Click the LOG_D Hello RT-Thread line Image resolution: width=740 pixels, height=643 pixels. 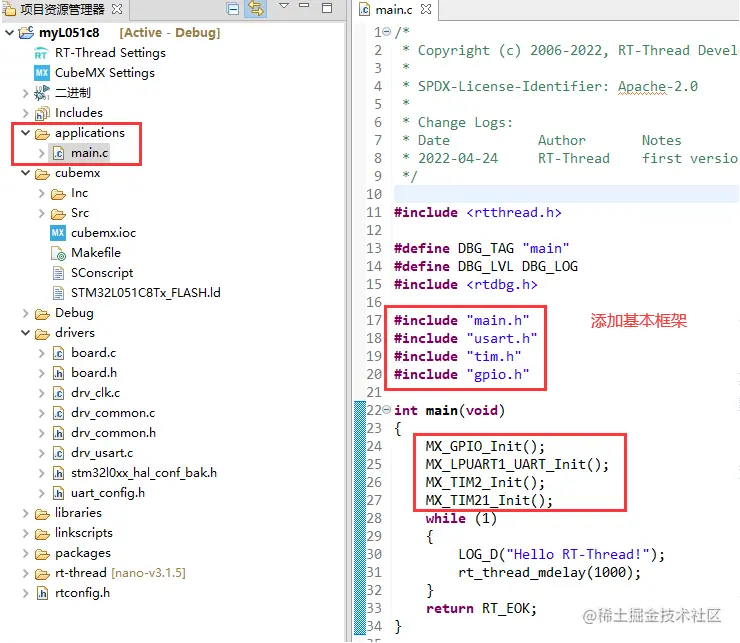point(561,554)
